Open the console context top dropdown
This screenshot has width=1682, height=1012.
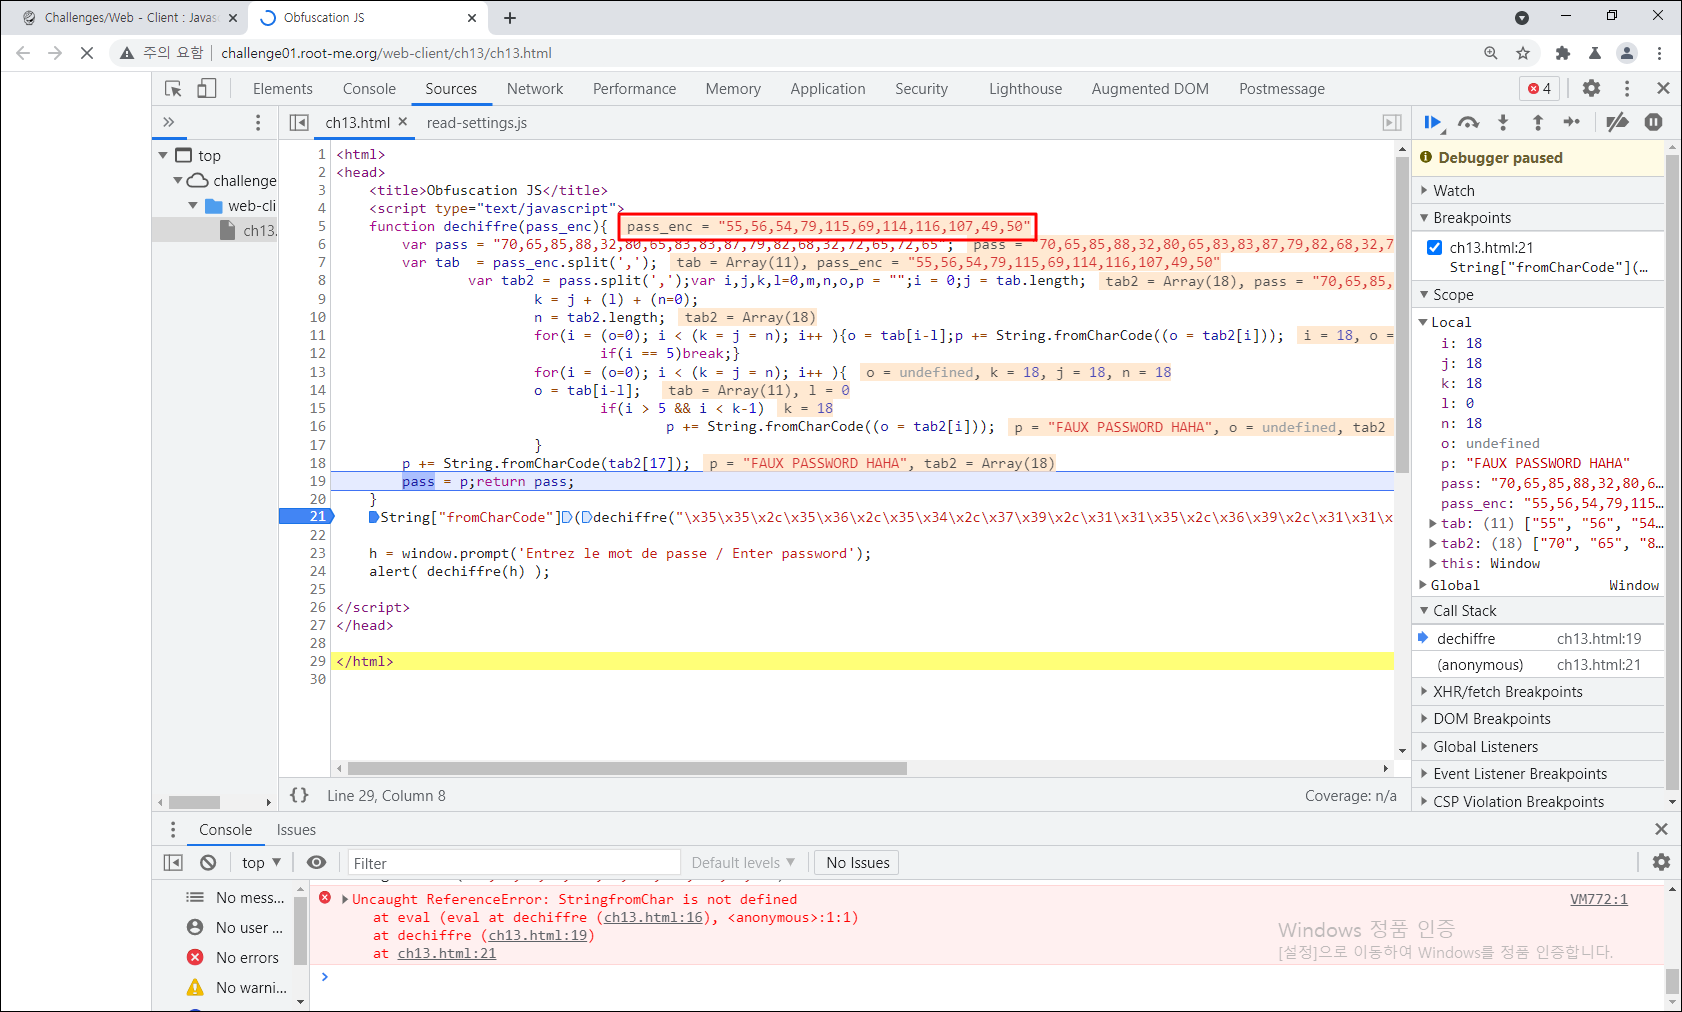tap(261, 862)
